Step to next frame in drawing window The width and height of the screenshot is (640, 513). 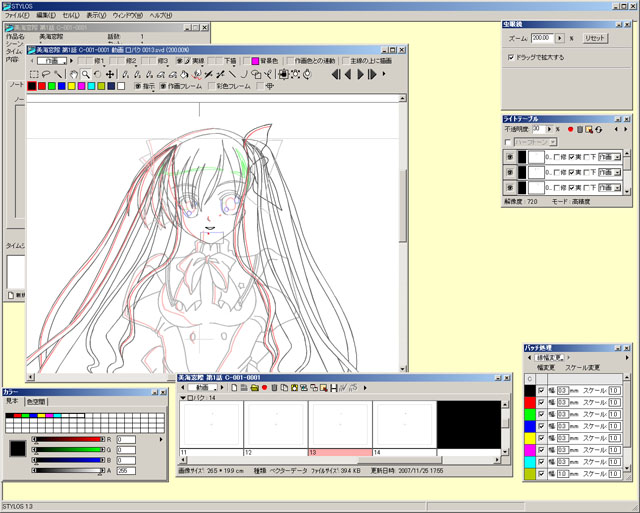coord(360,74)
